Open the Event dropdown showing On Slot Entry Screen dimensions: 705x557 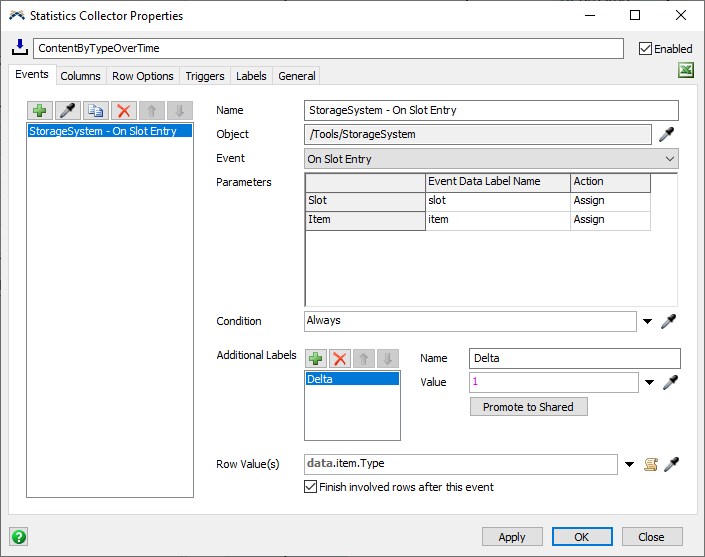[491, 159]
